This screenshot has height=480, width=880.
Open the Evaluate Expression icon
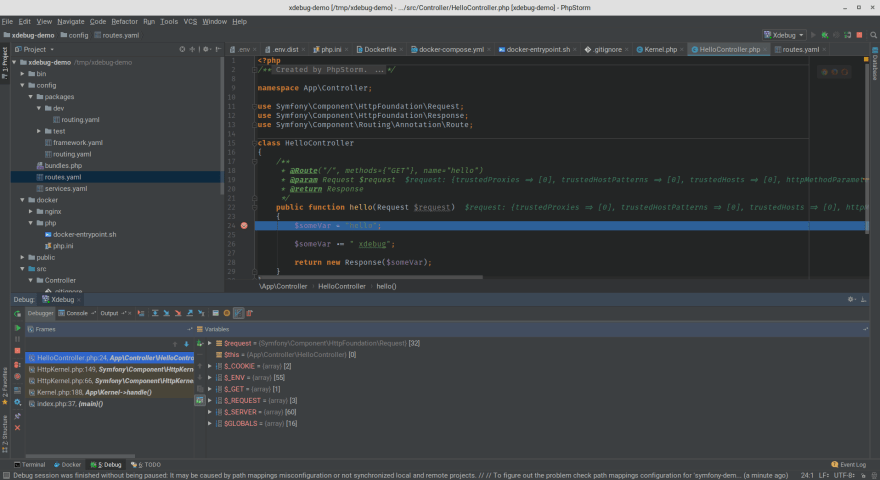tap(216, 313)
